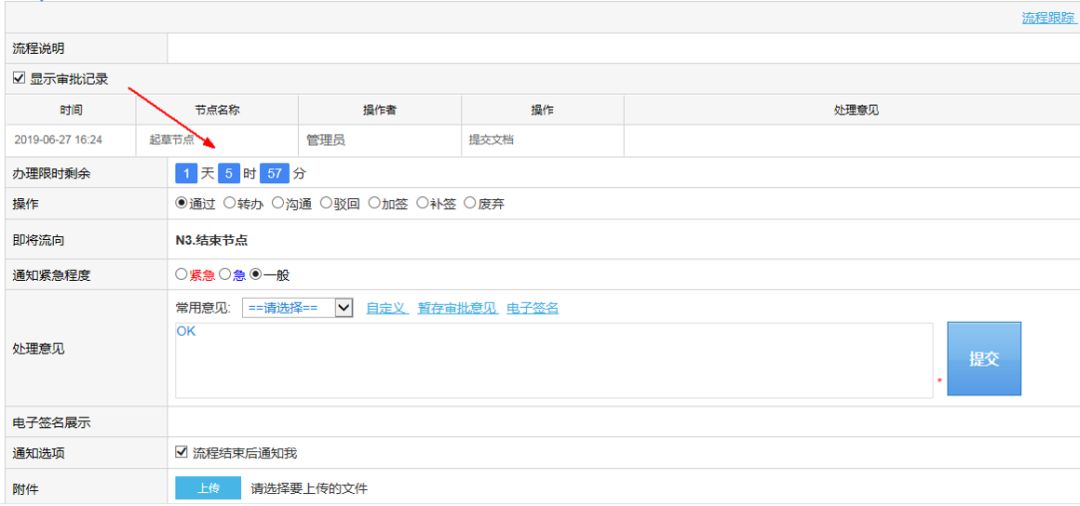Uncheck the 显示审批记录 checkbox

tap(18, 79)
